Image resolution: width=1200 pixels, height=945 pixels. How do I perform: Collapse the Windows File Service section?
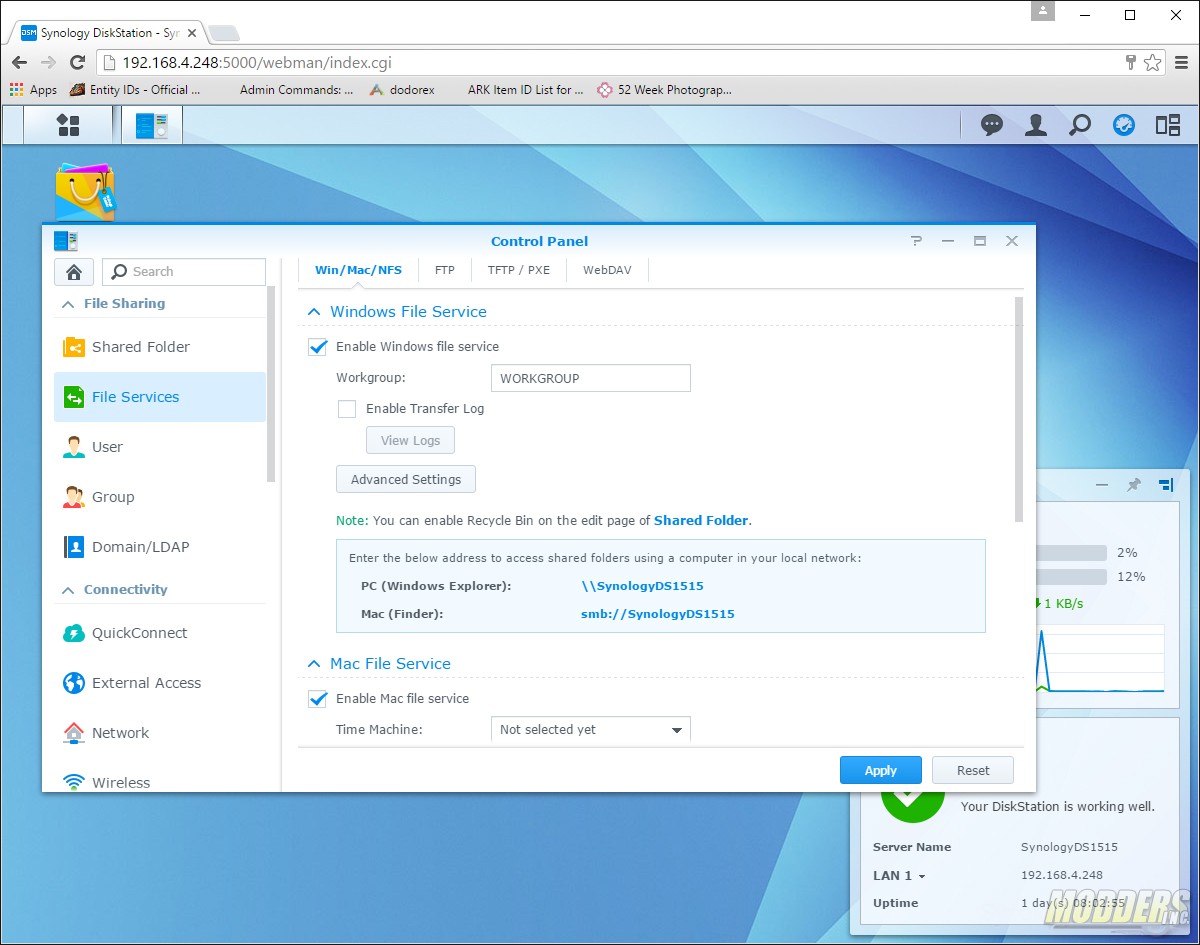click(313, 312)
